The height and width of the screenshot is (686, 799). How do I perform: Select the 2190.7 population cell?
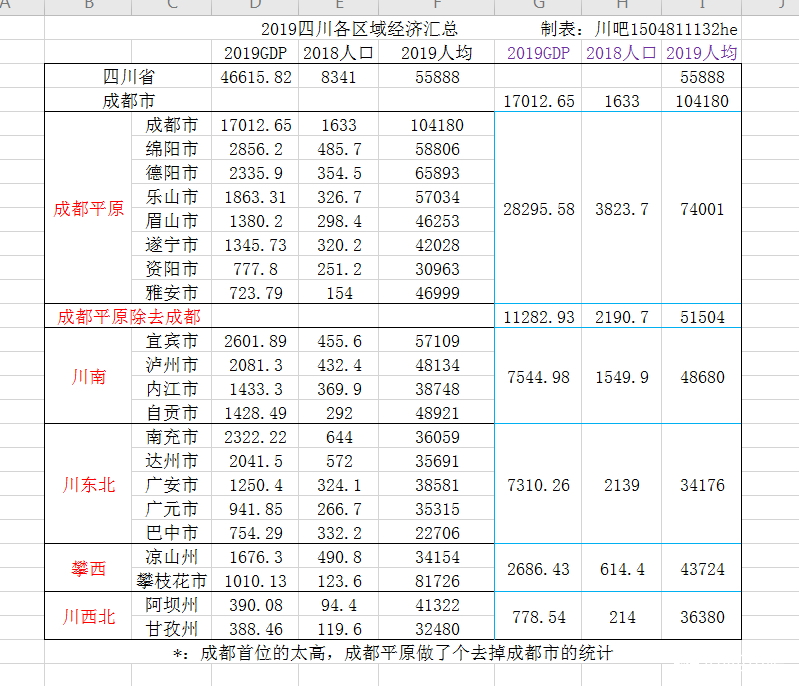pos(622,317)
